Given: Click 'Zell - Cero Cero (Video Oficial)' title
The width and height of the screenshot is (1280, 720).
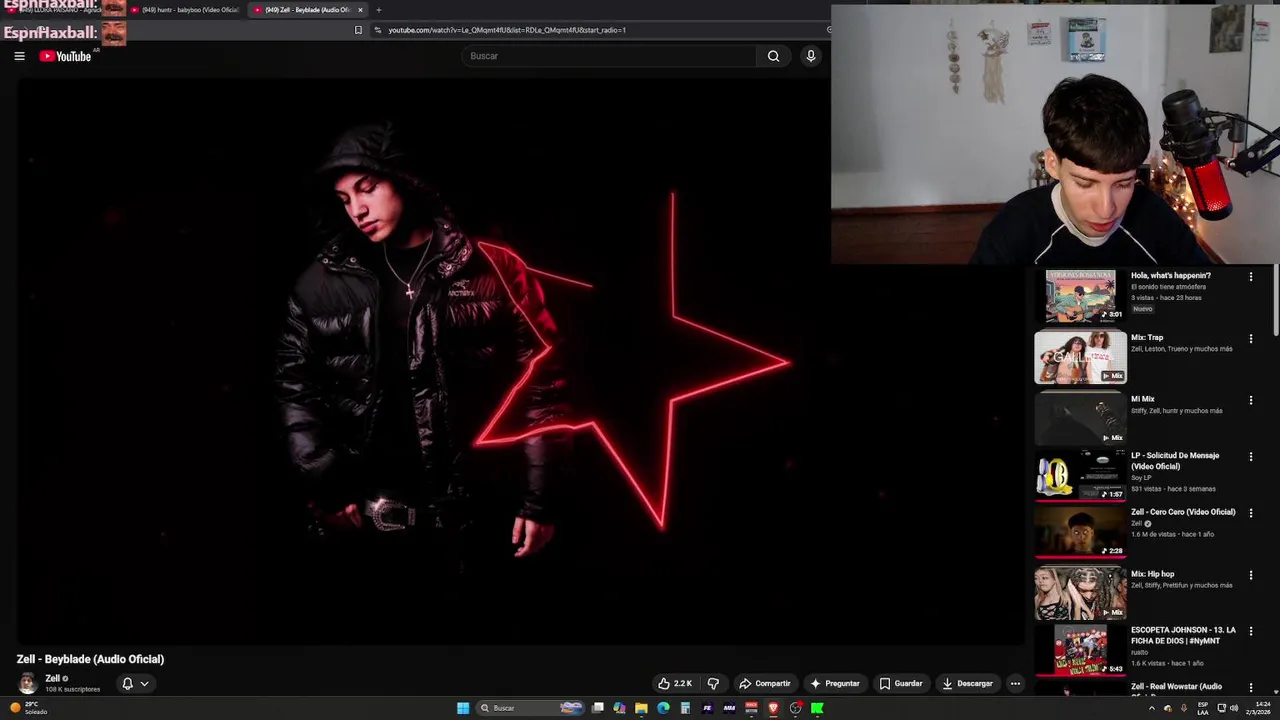Looking at the screenshot, I should tap(1183, 512).
